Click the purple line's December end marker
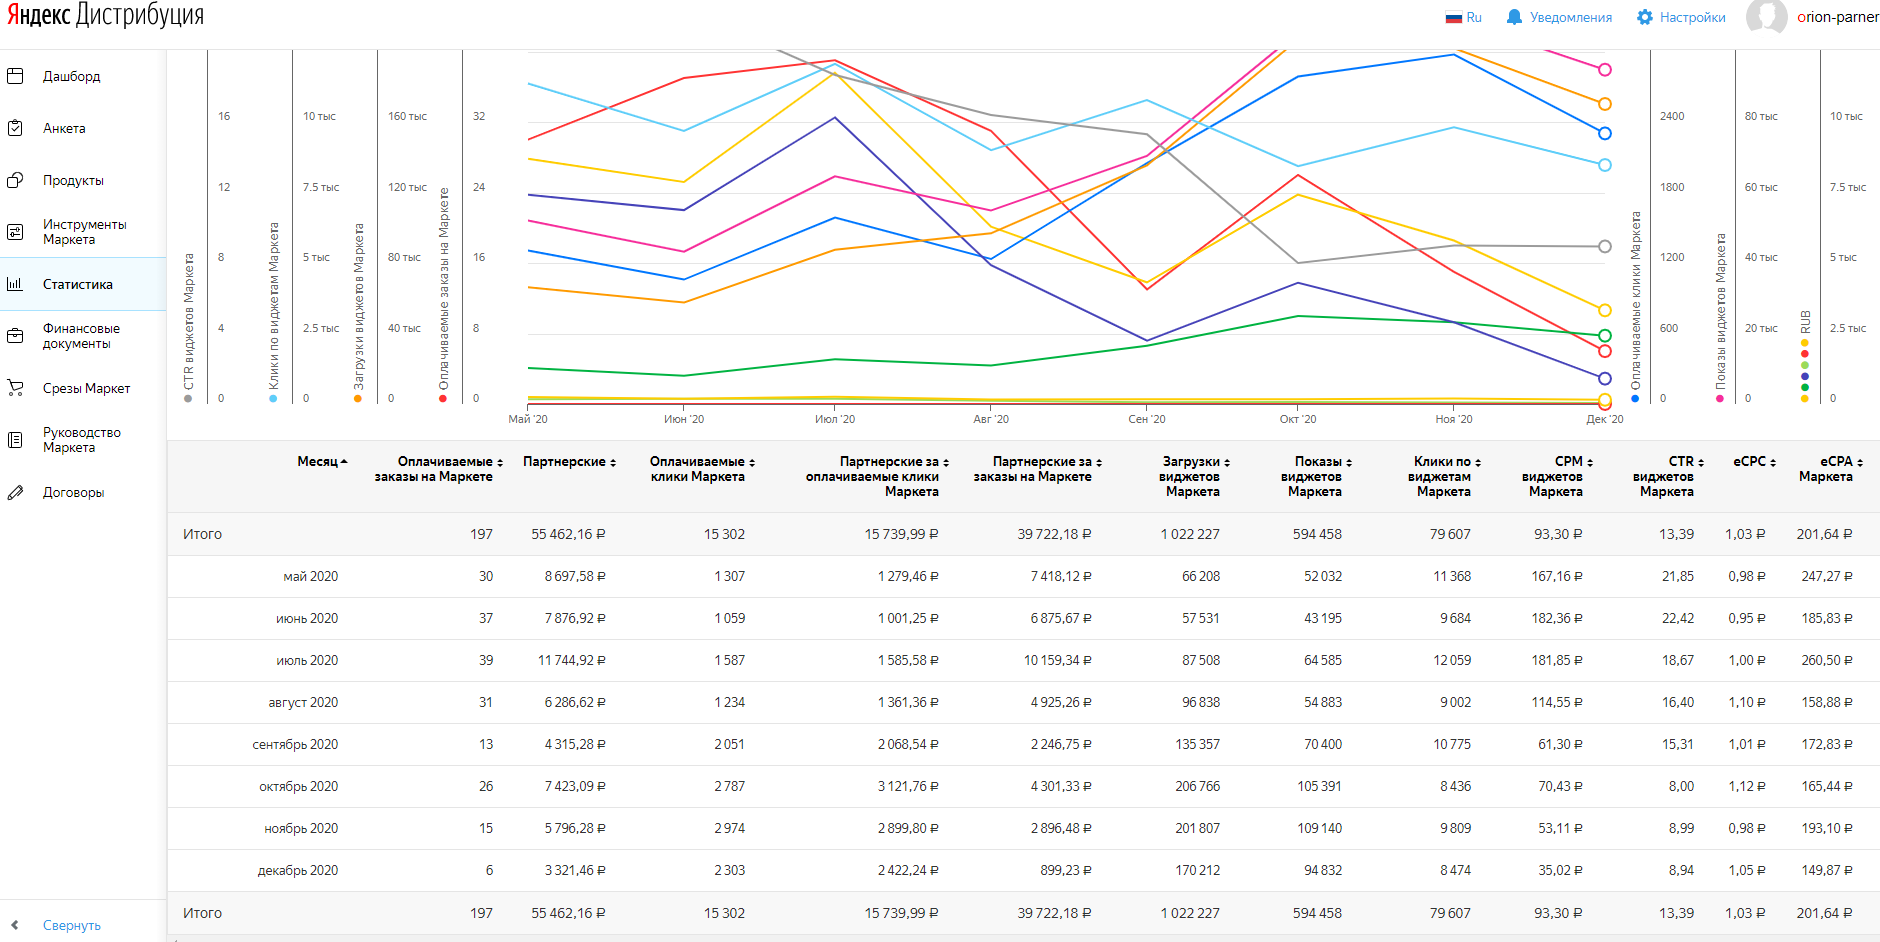Screen dimensions: 1880x942 point(1605,378)
